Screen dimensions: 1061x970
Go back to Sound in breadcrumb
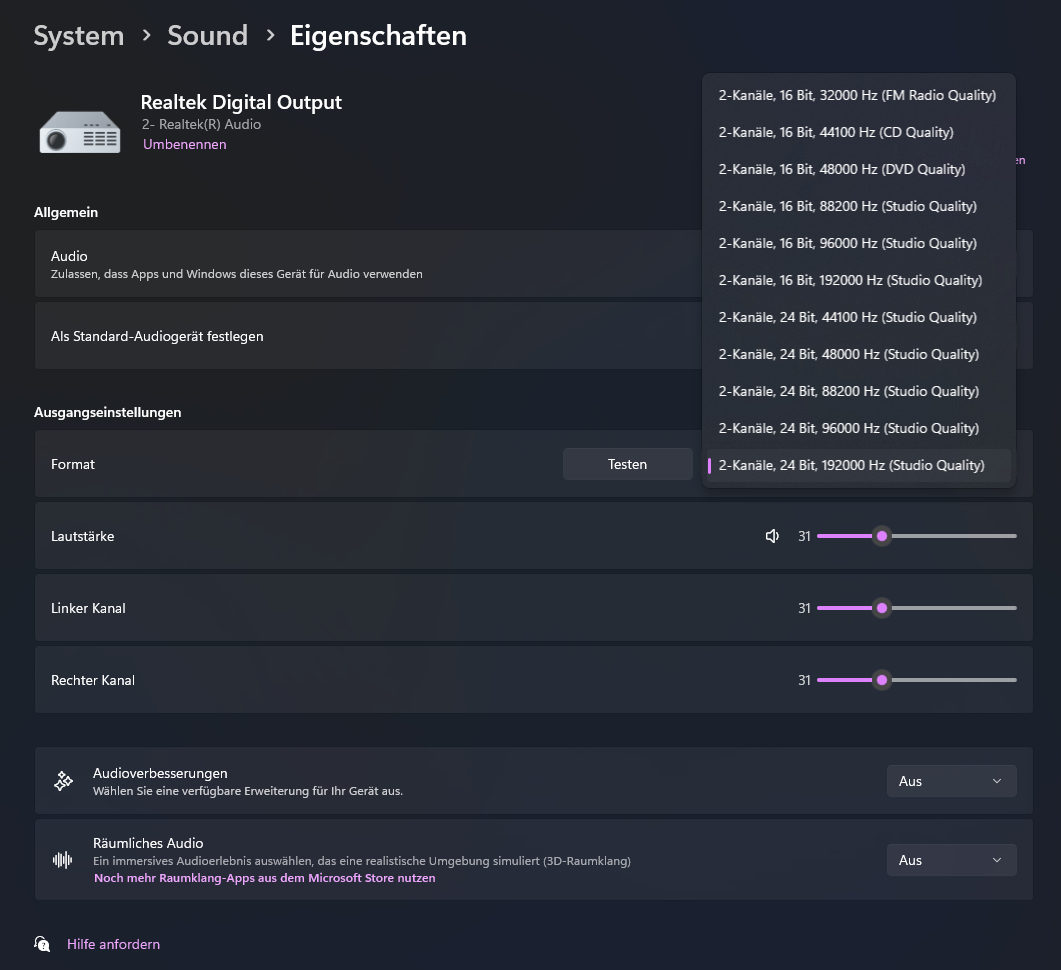point(207,36)
